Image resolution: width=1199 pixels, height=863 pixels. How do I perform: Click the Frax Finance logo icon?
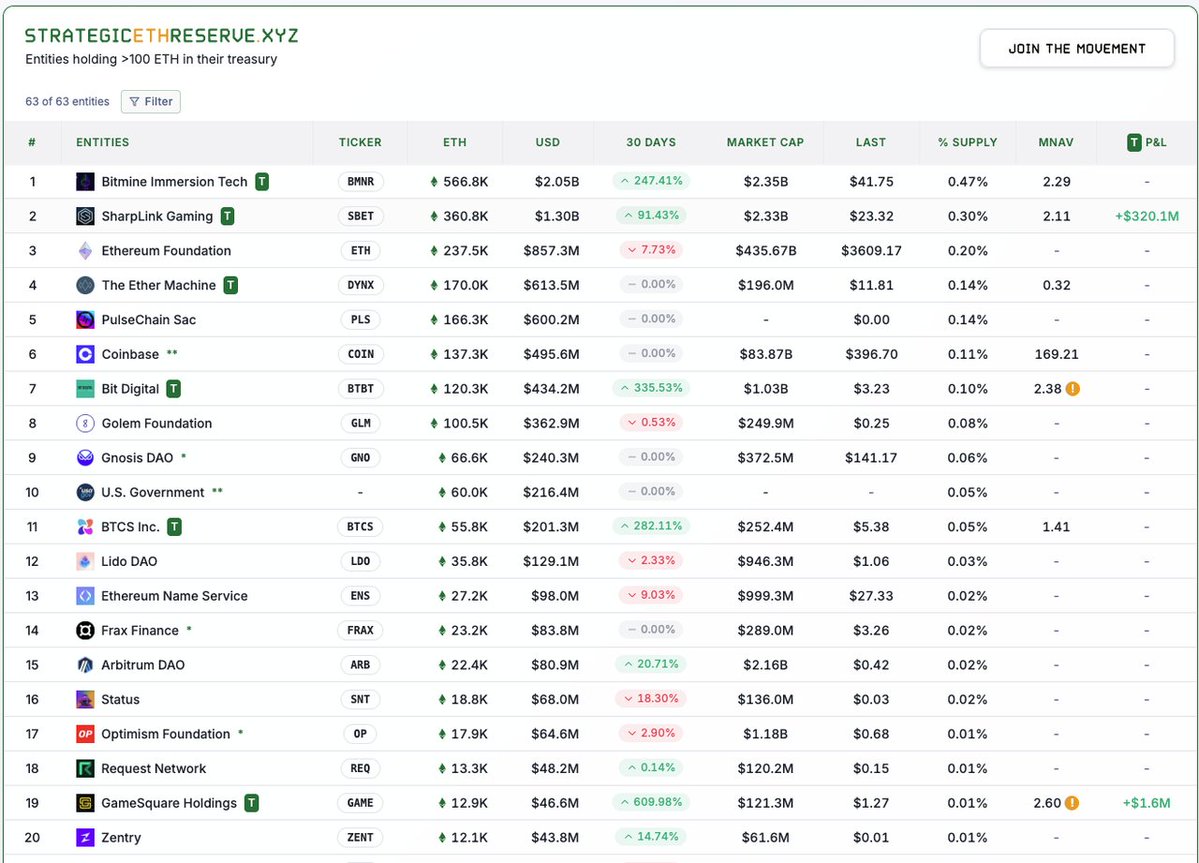85,630
